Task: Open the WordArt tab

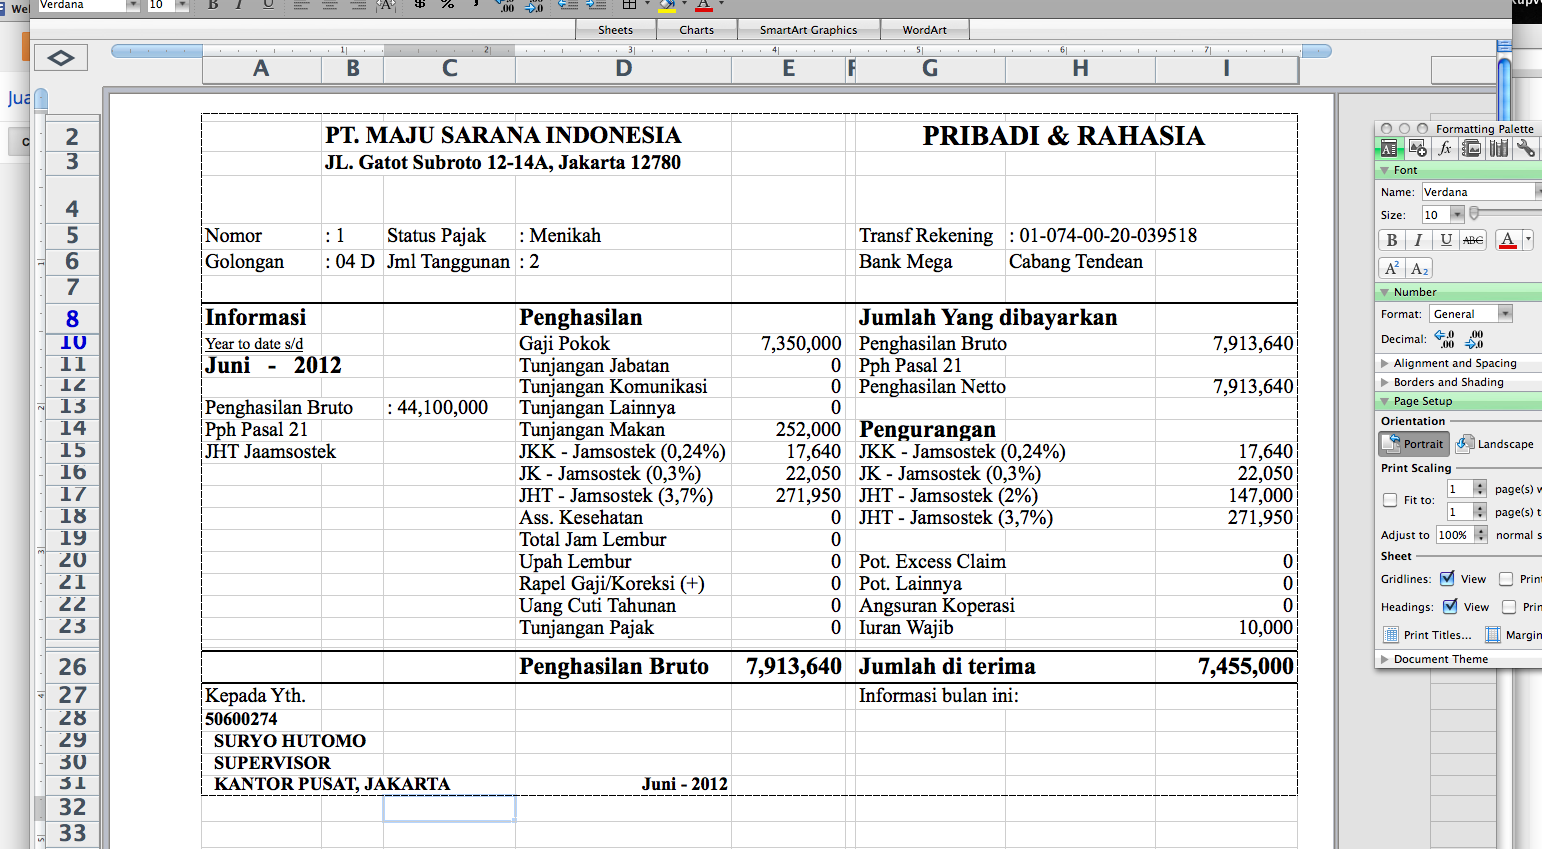Action: [x=924, y=30]
